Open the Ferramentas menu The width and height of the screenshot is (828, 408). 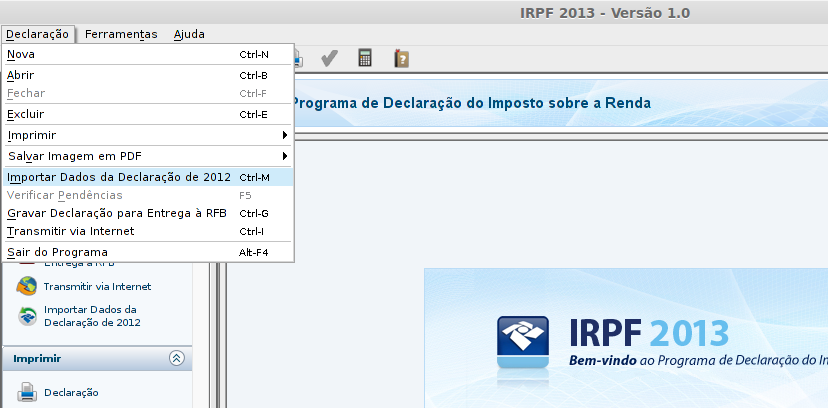pyautogui.click(x=121, y=34)
